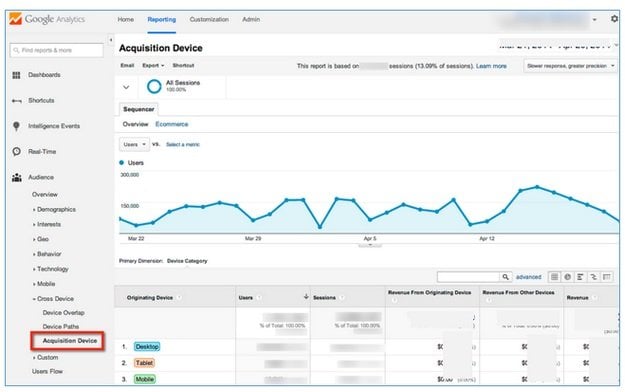Open the Ecommerce sub-tab
This screenshot has height=392, width=625.
coord(172,124)
